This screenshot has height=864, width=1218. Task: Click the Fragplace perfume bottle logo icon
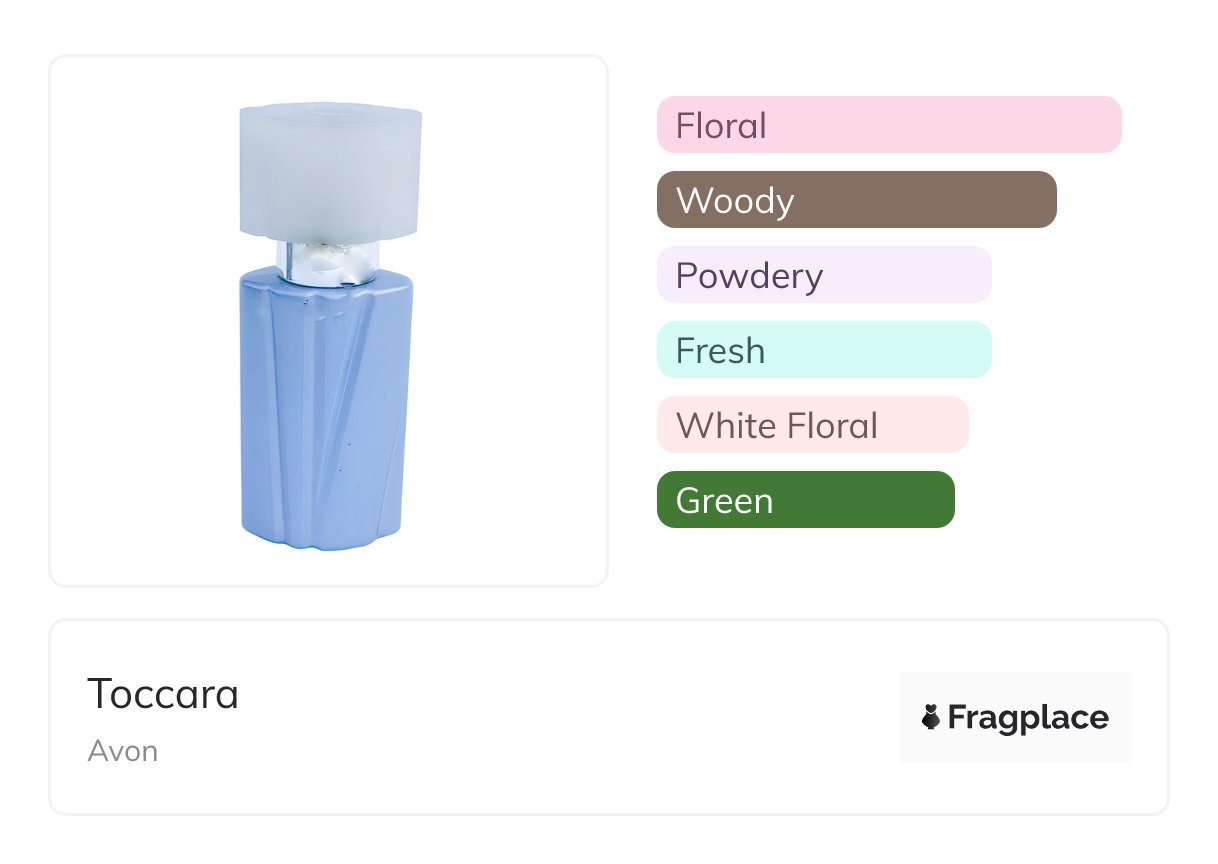(x=932, y=717)
